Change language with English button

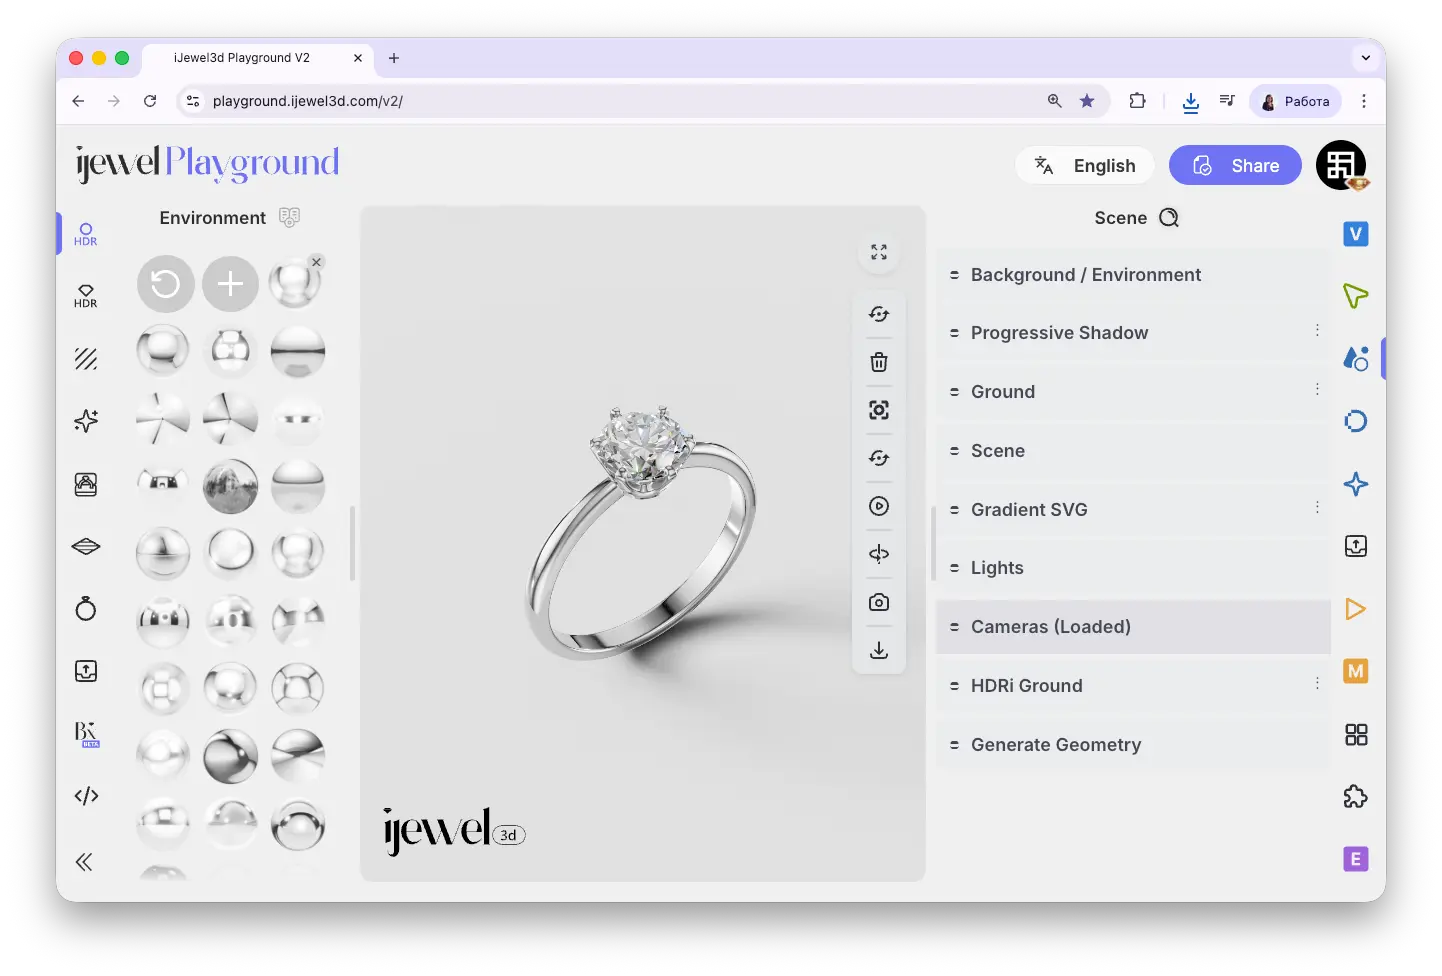pos(1085,165)
